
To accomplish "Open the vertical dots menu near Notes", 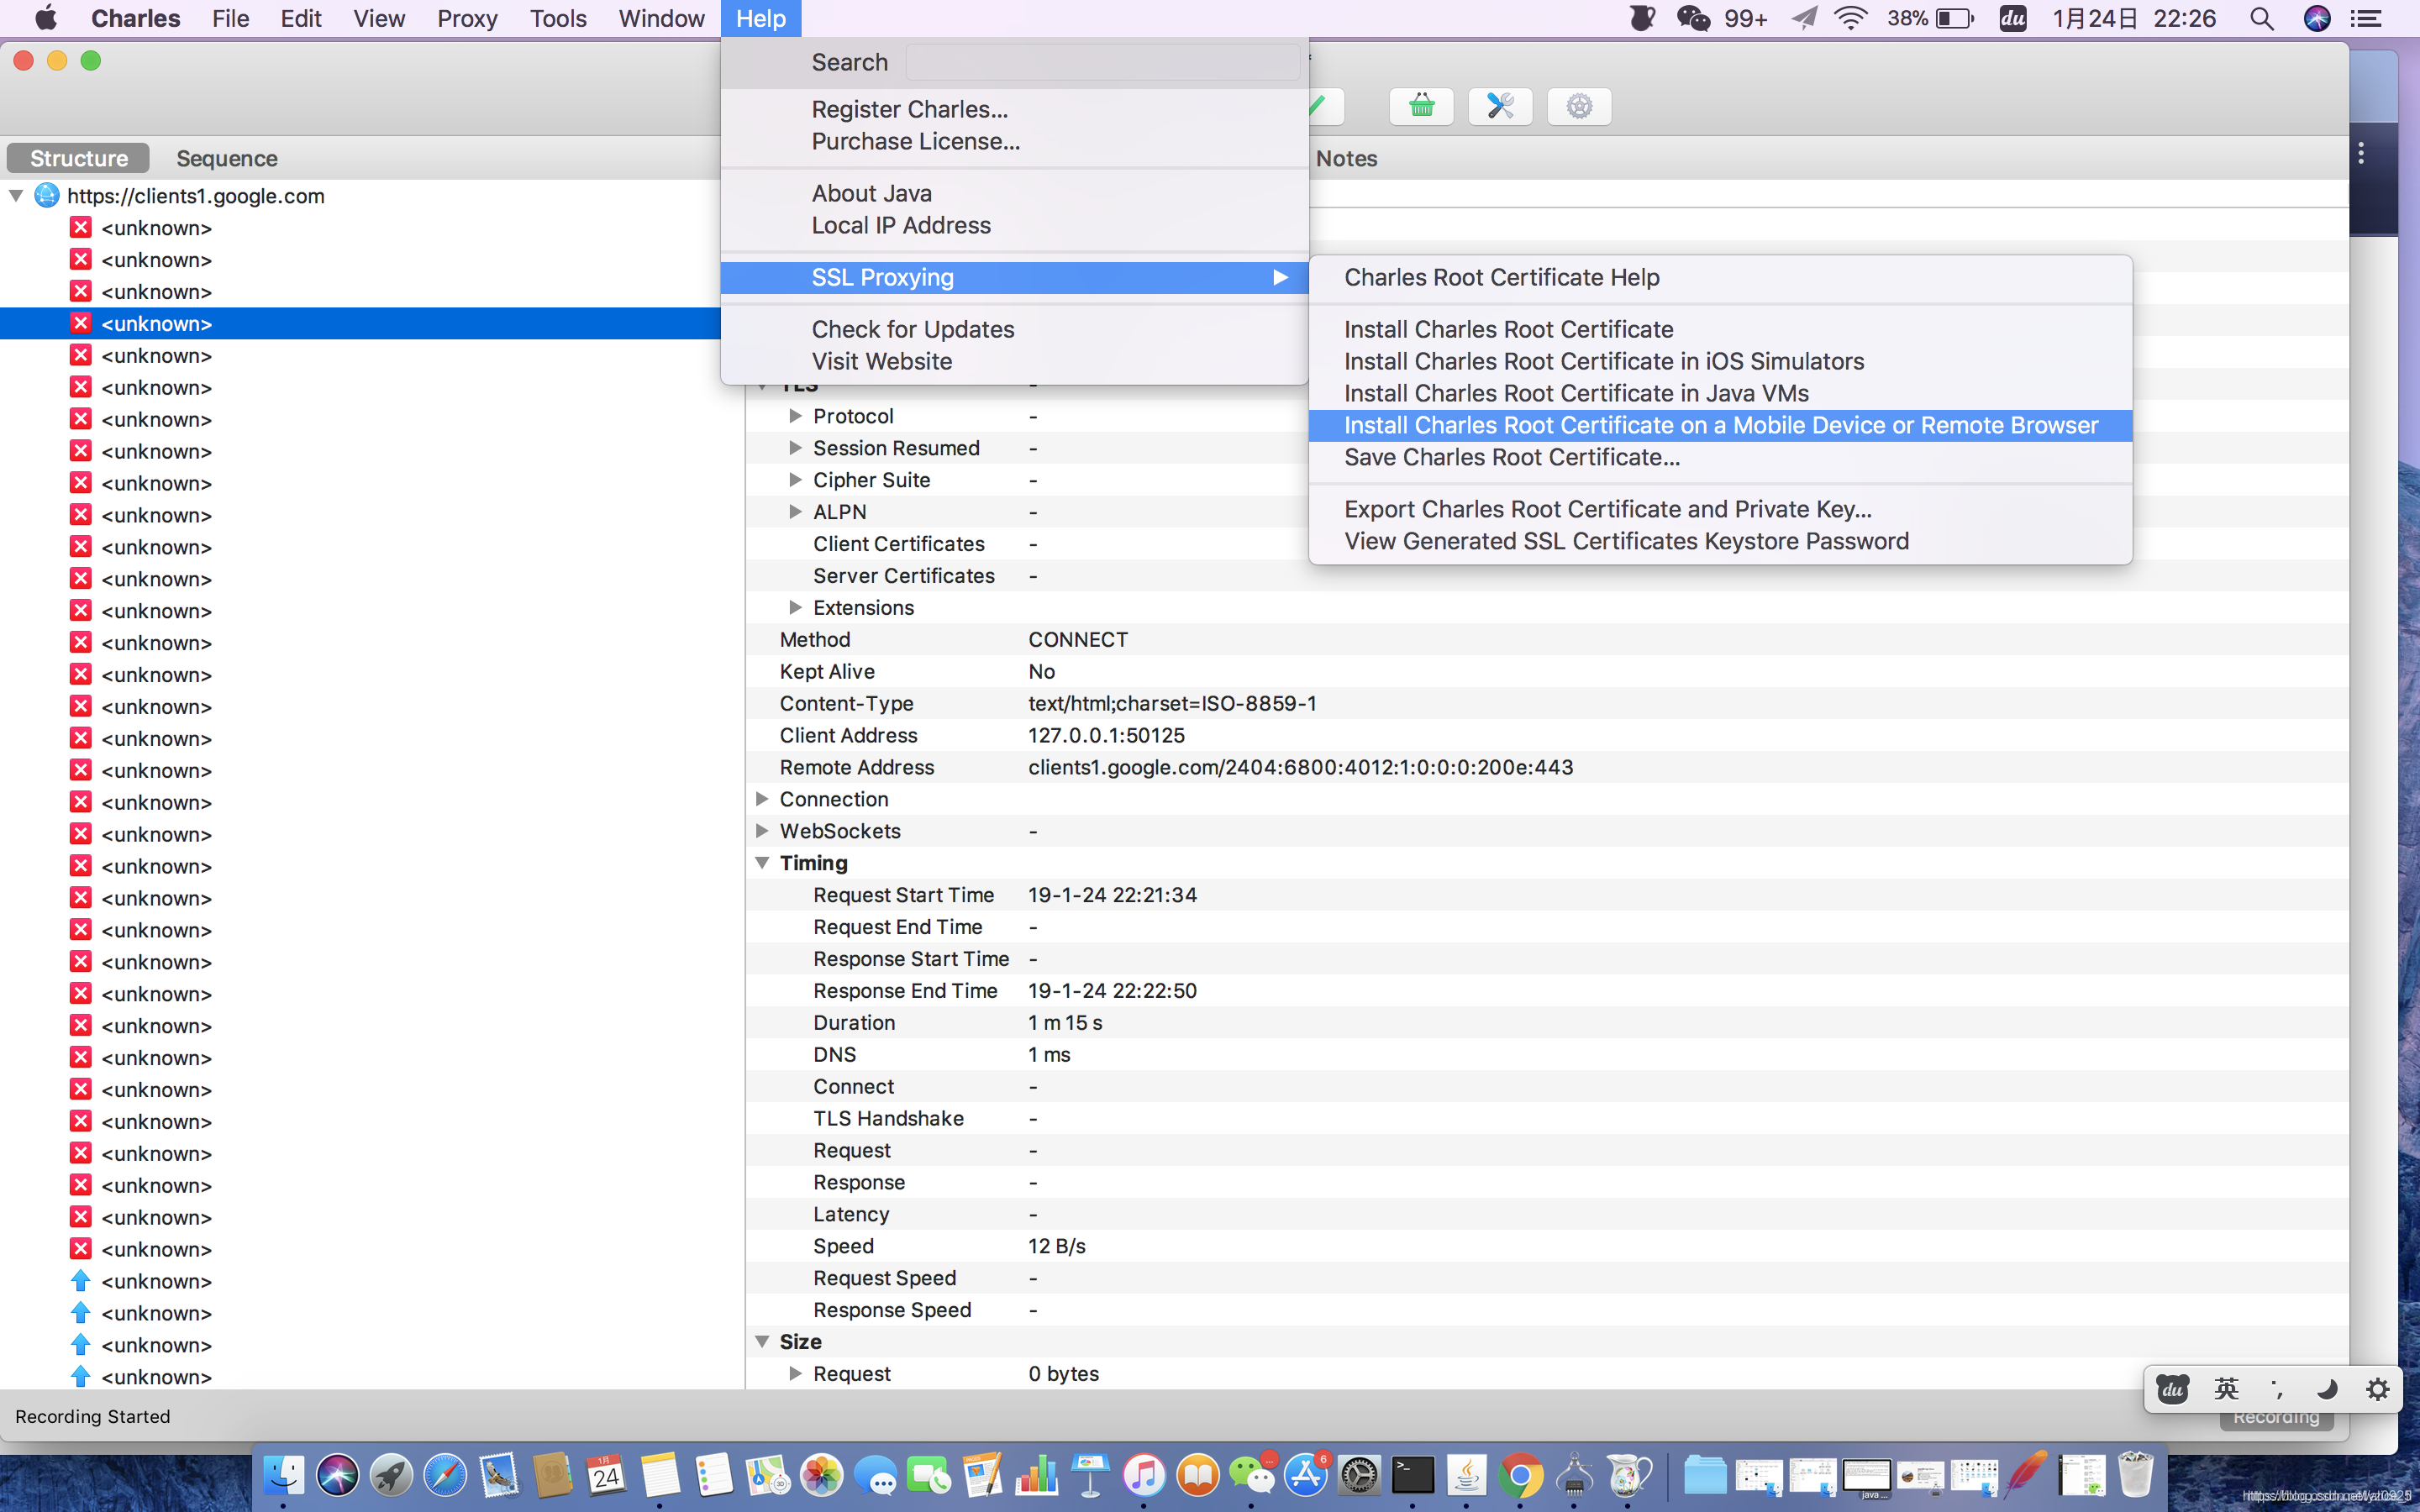I will [2361, 154].
